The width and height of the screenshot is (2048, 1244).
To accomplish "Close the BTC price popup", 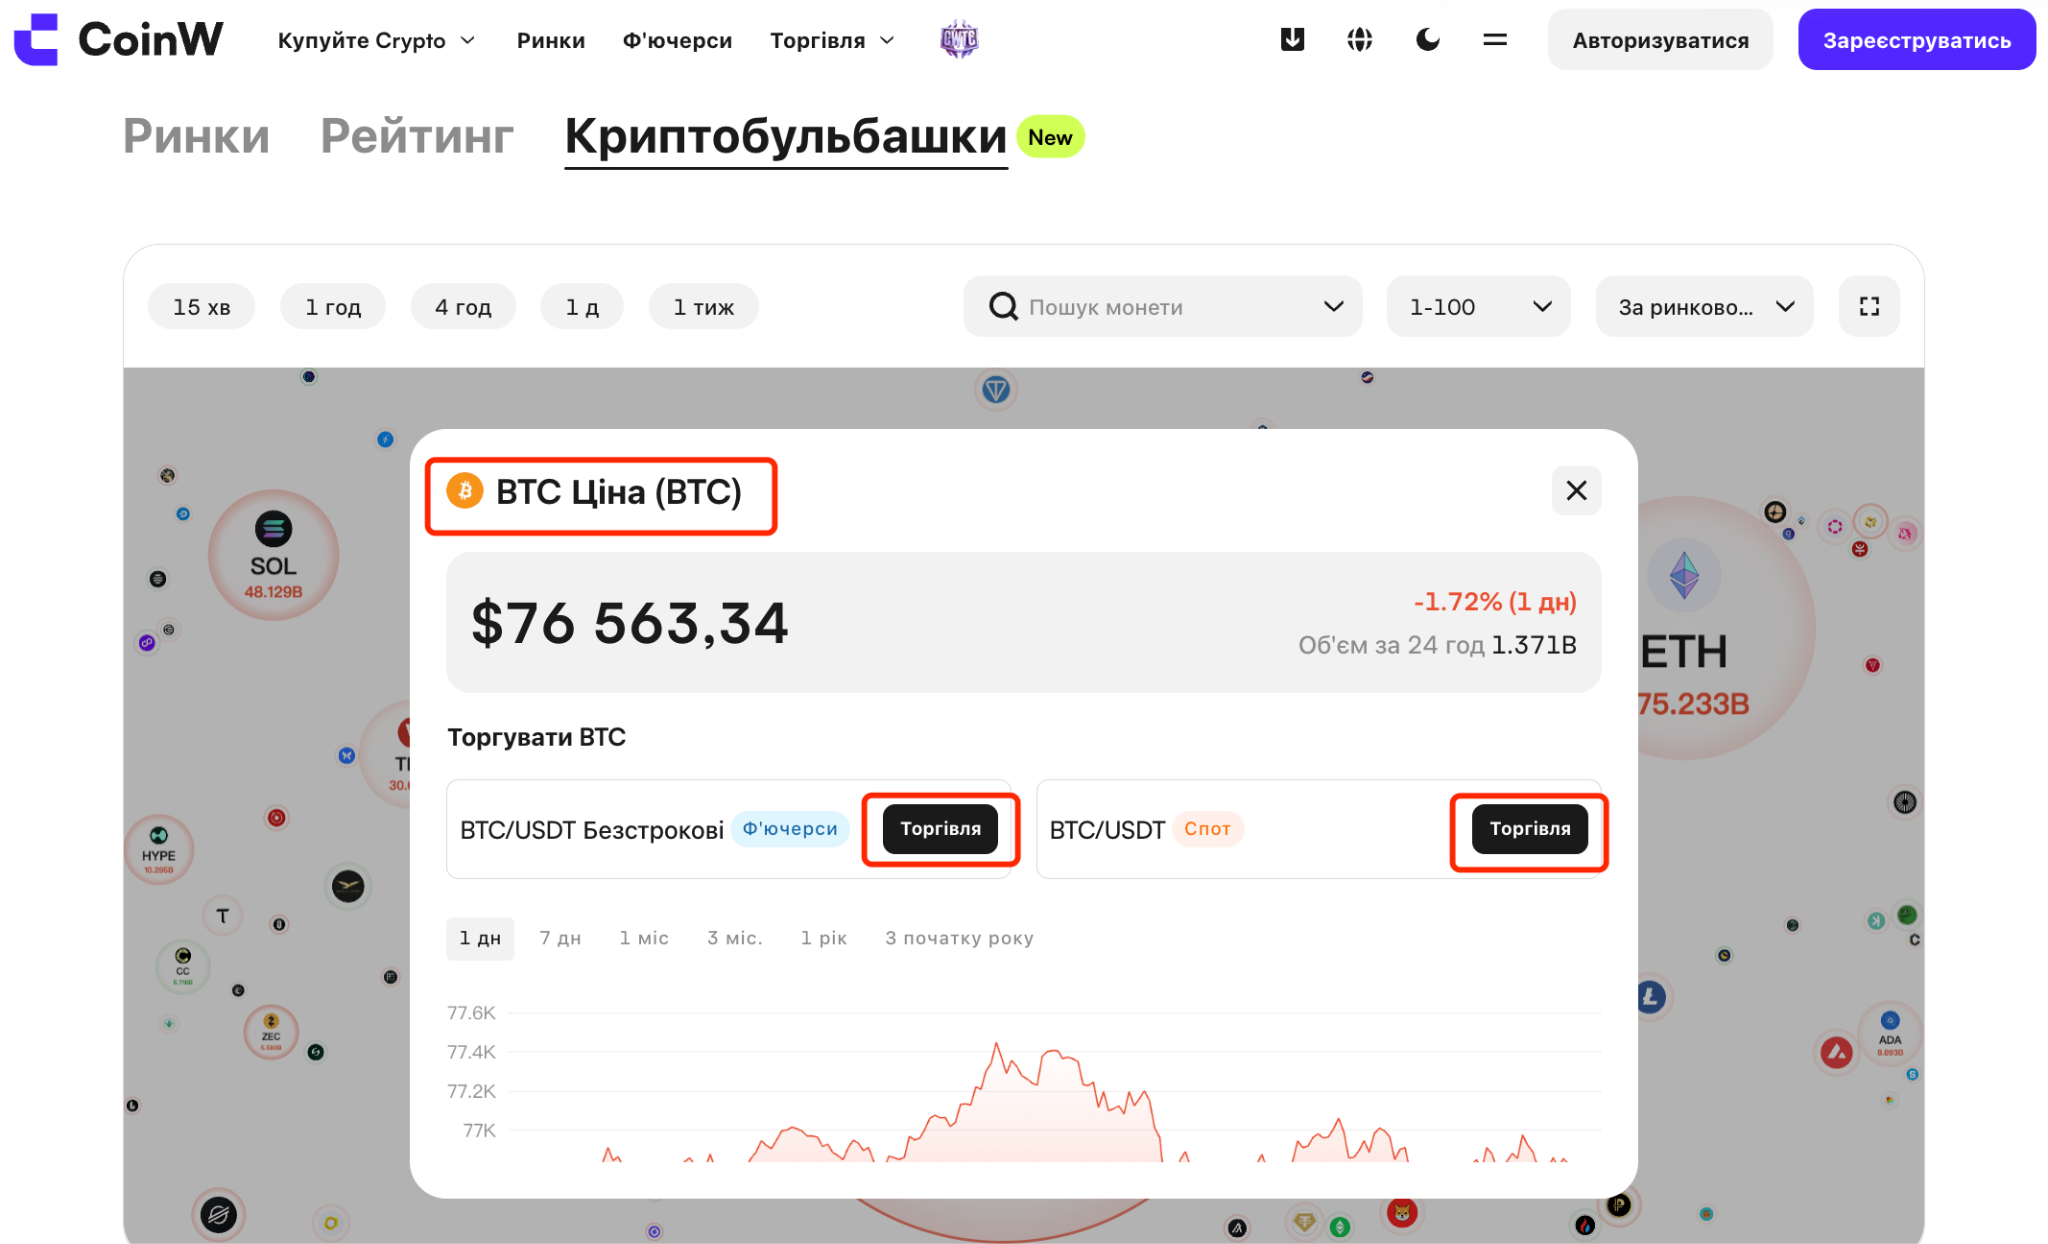I will (x=1576, y=490).
